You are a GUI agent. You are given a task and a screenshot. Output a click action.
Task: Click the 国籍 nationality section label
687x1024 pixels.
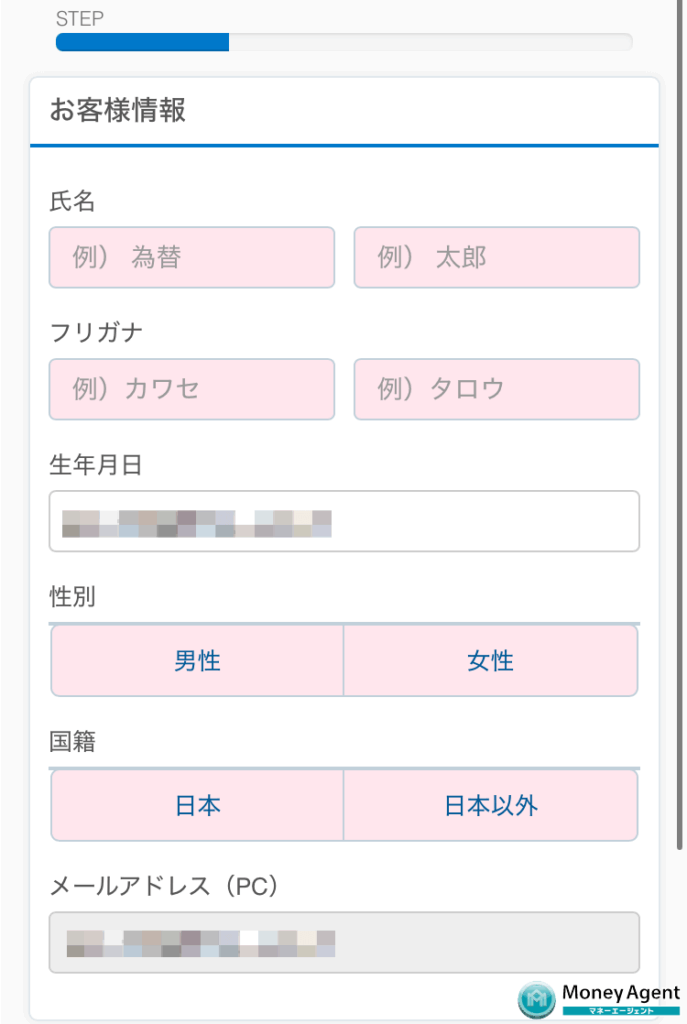coord(66,741)
